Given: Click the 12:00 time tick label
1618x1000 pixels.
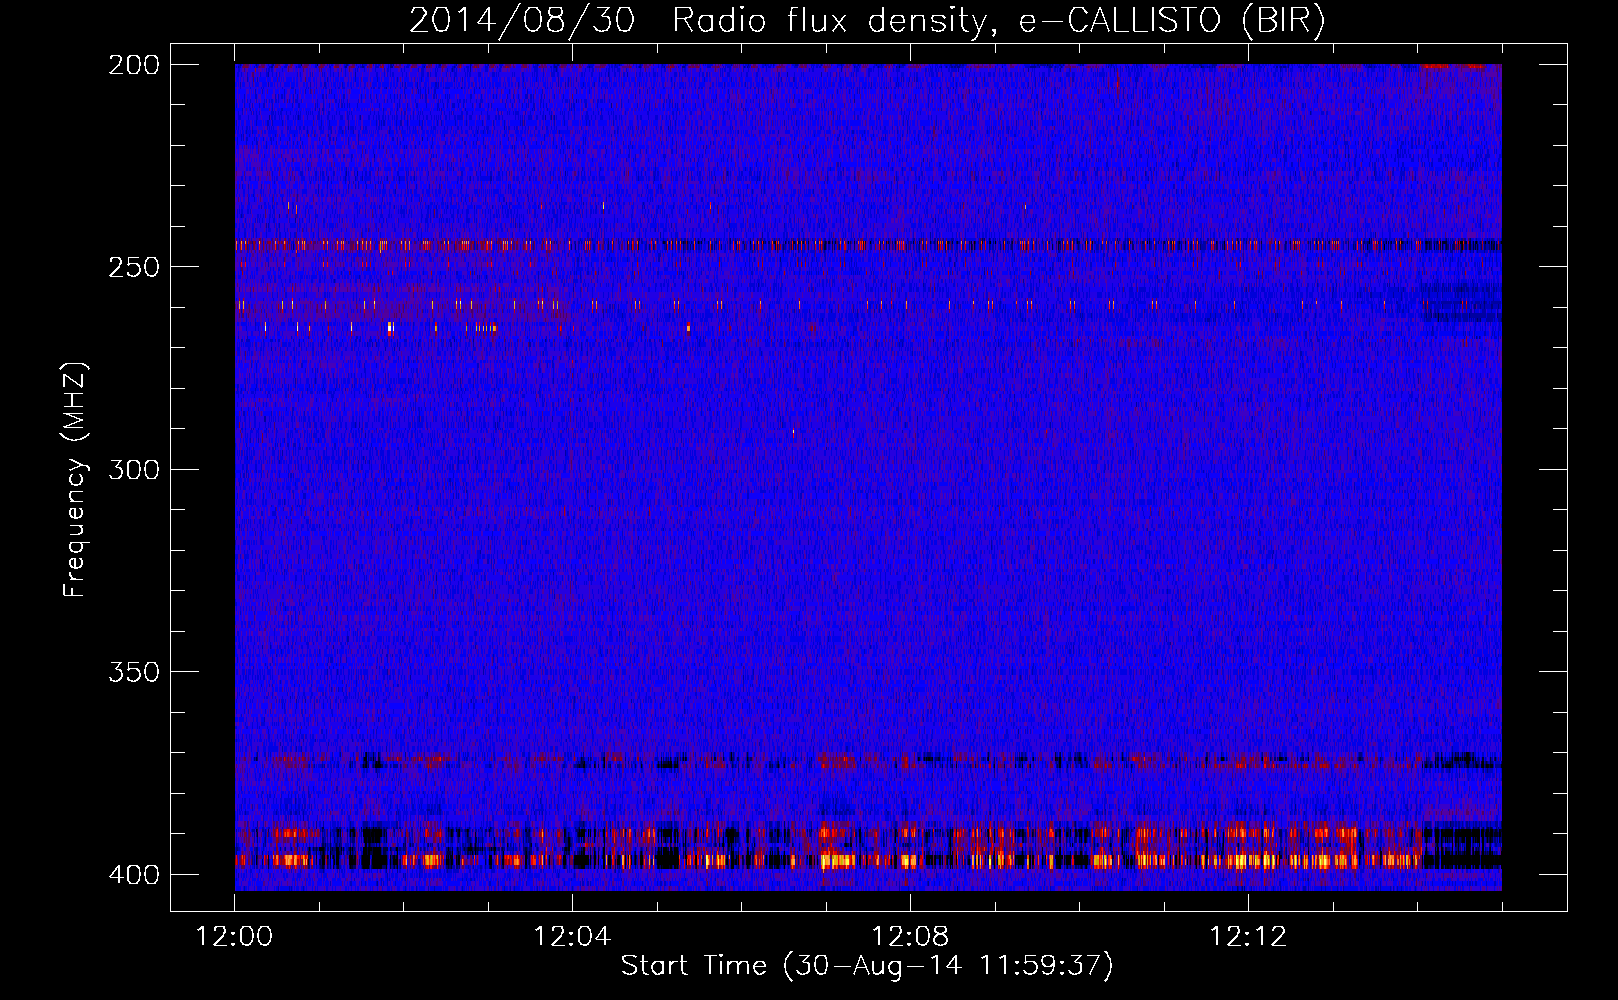Looking at the screenshot, I should point(234,937).
